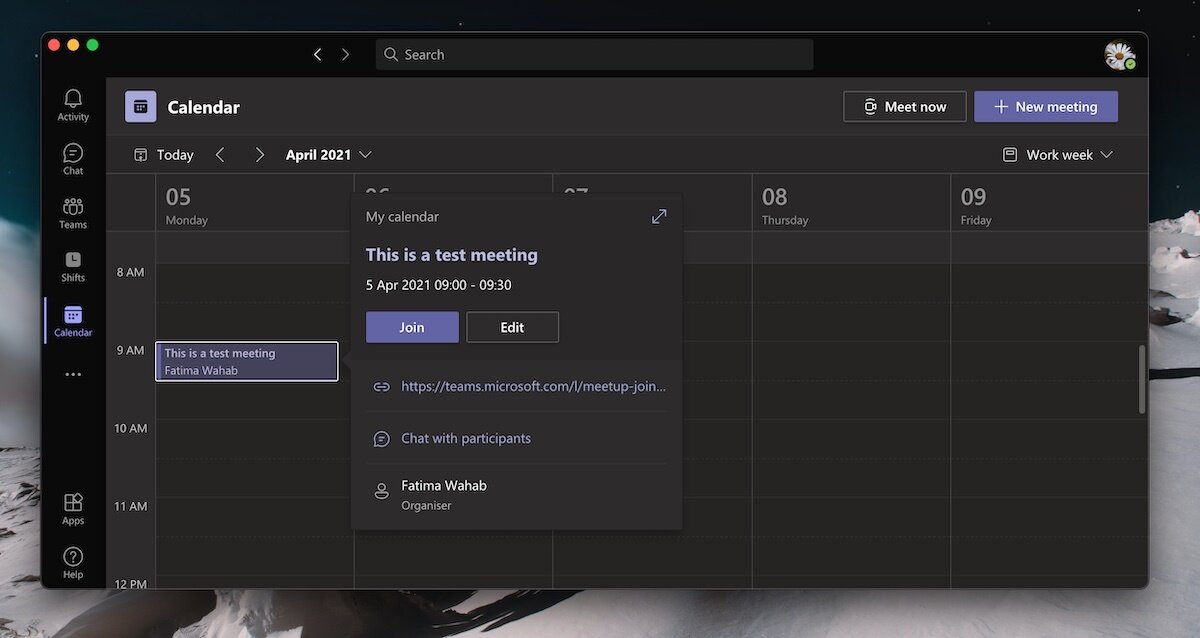1200x638 pixels.
Task: Expand meeting popup with arrows icon
Action: tap(659, 216)
